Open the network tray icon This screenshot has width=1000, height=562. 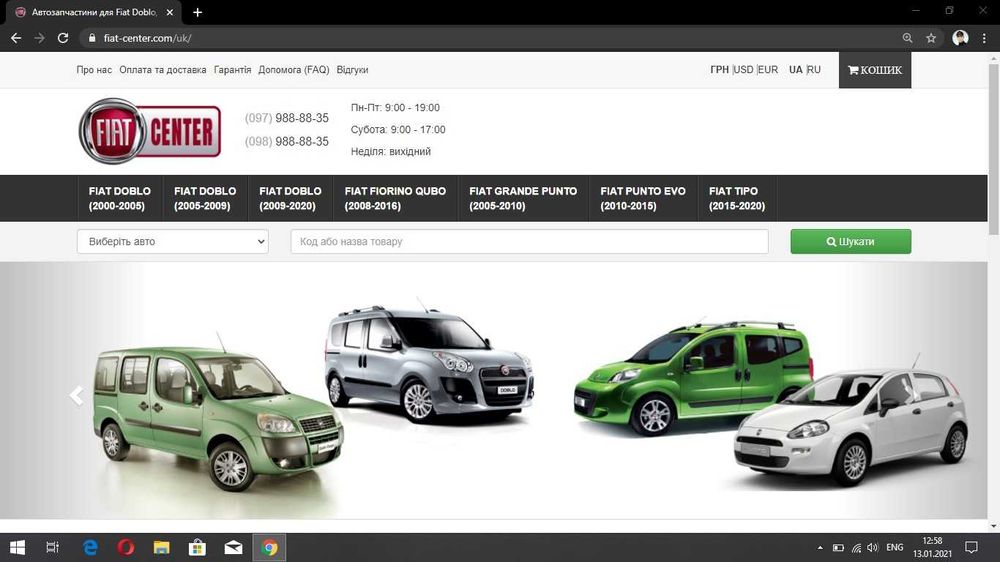856,547
